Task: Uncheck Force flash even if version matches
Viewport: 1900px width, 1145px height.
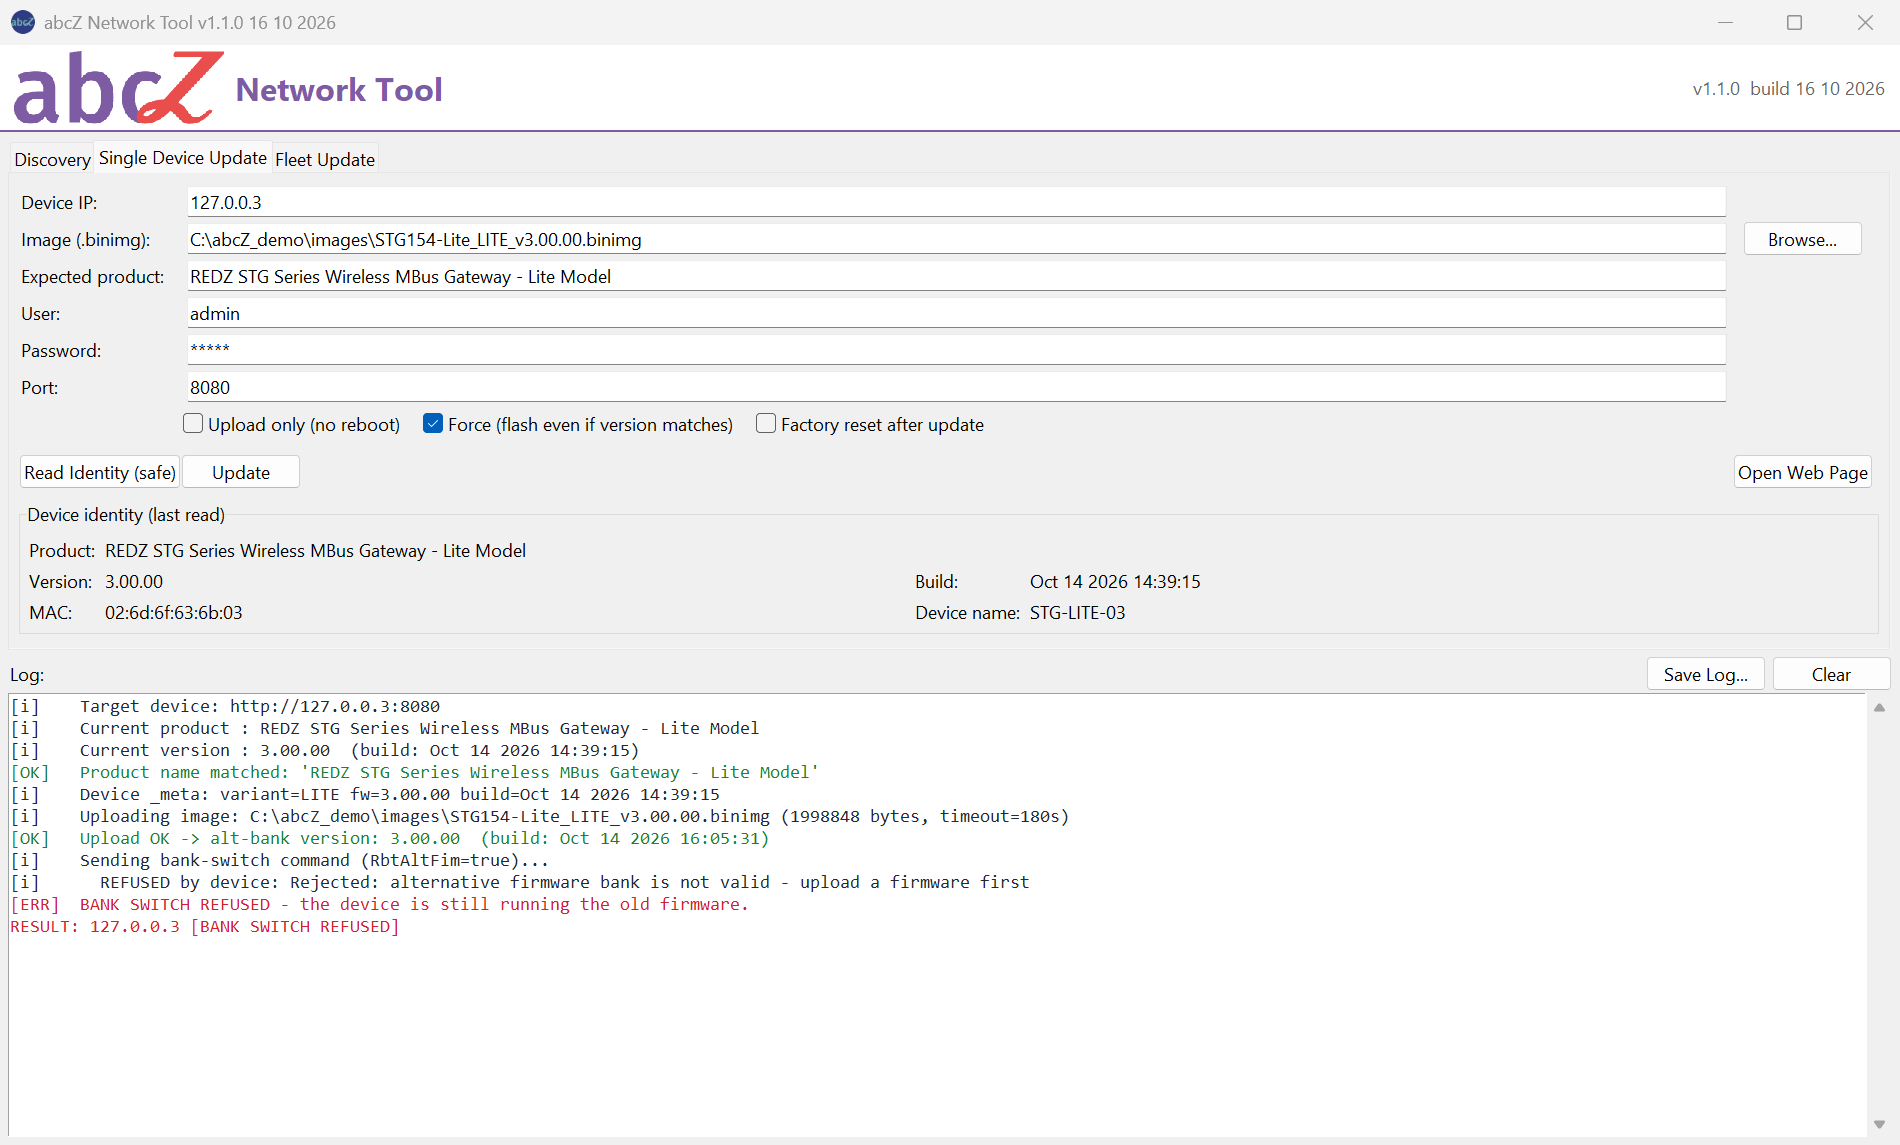Action: (x=433, y=424)
